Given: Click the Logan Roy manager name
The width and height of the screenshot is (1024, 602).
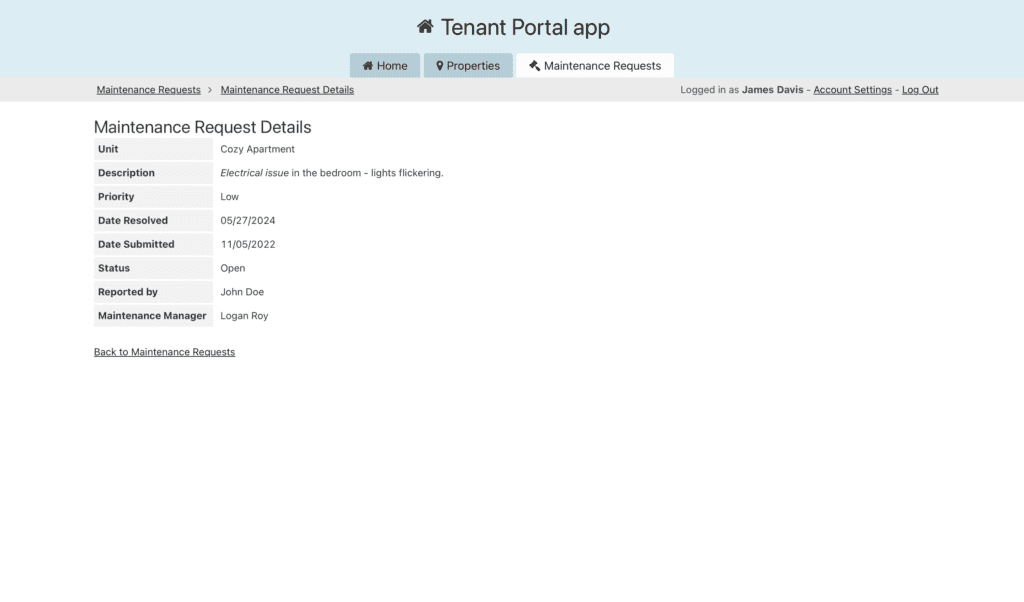Looking at the screenshot, I should 244,316.
